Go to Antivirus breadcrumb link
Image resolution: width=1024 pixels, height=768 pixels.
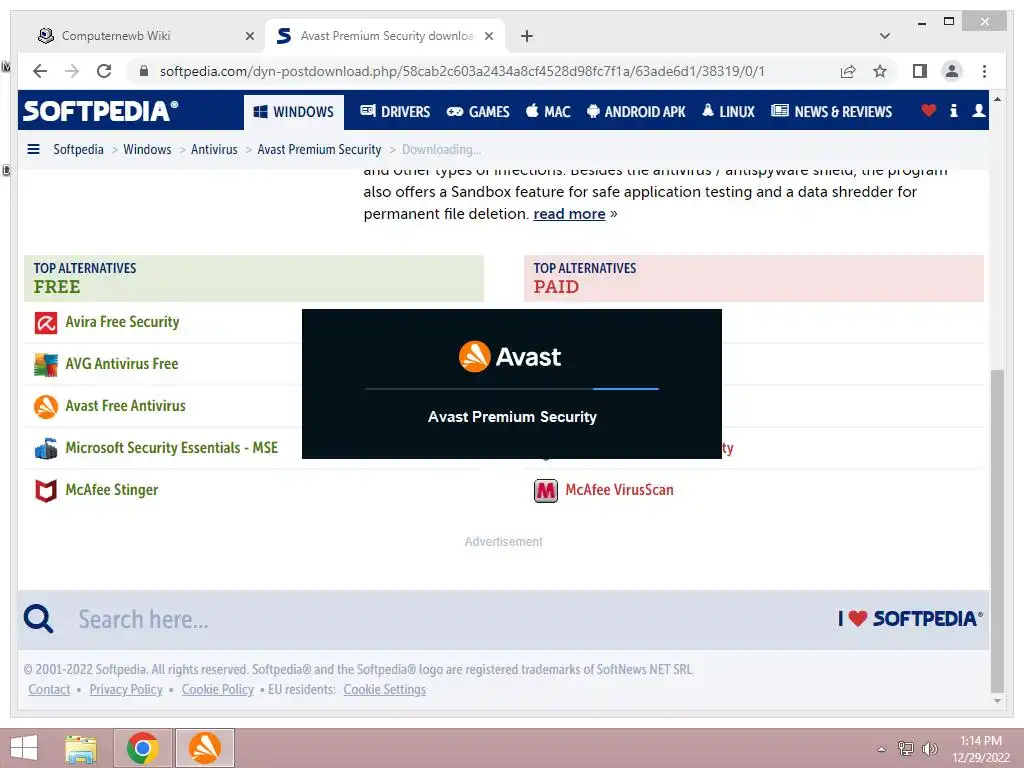click(x=214, y=150)
